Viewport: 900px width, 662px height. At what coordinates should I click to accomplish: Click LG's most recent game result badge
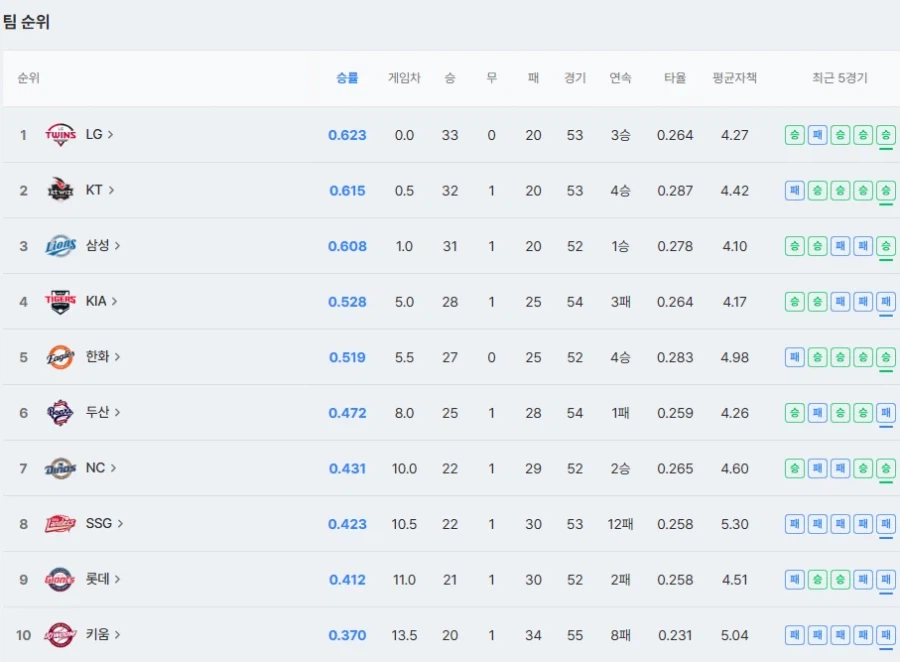point(886,135)
